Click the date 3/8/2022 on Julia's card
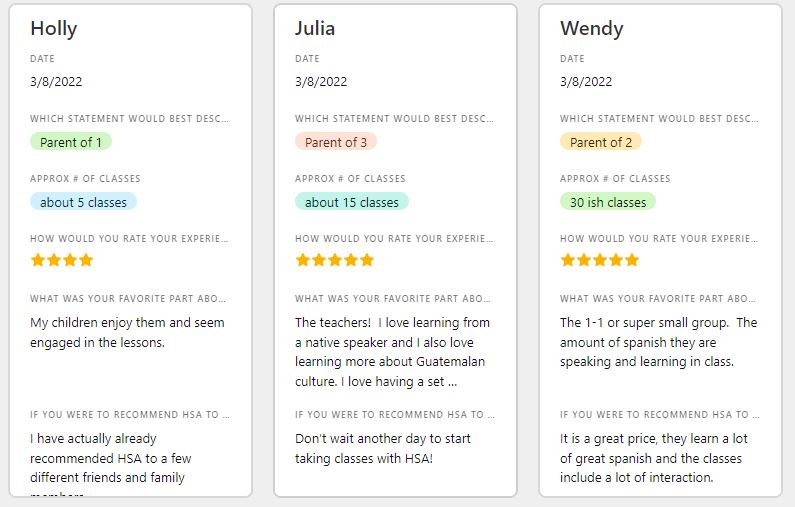Viewport: 795px width, 507px height. coord(321,82)
